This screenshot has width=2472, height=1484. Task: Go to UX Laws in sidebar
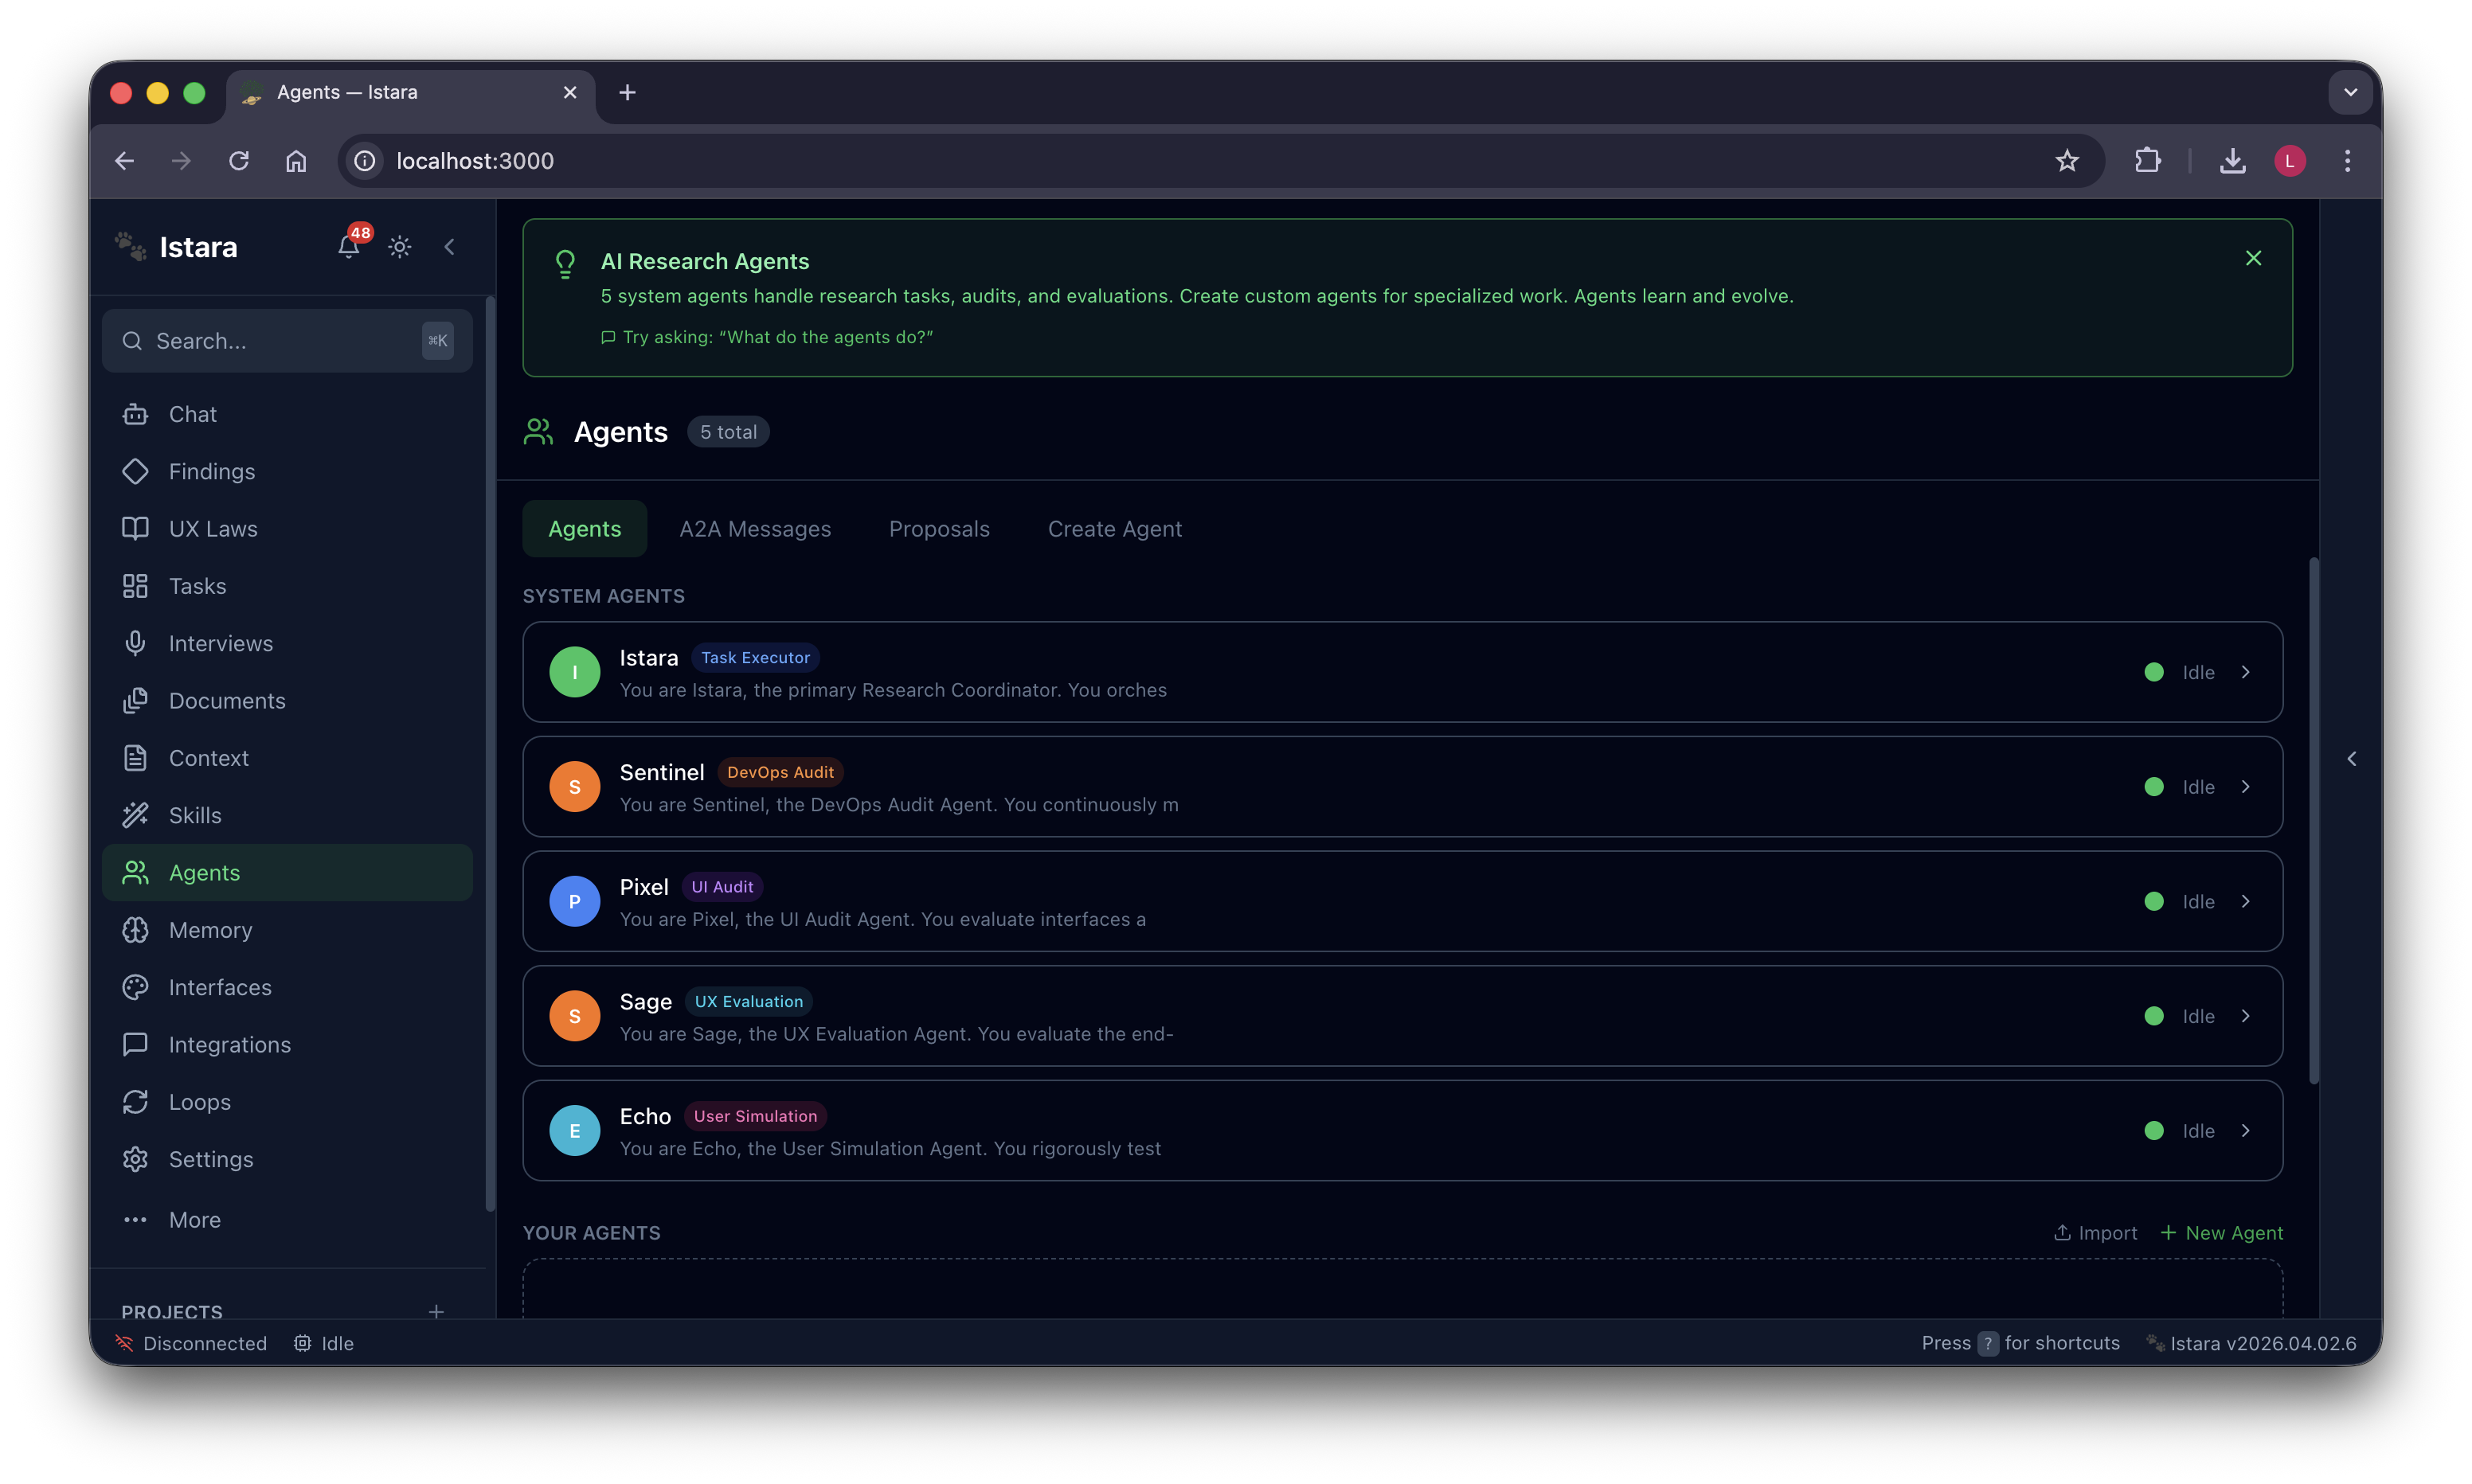tap(212, 529)
